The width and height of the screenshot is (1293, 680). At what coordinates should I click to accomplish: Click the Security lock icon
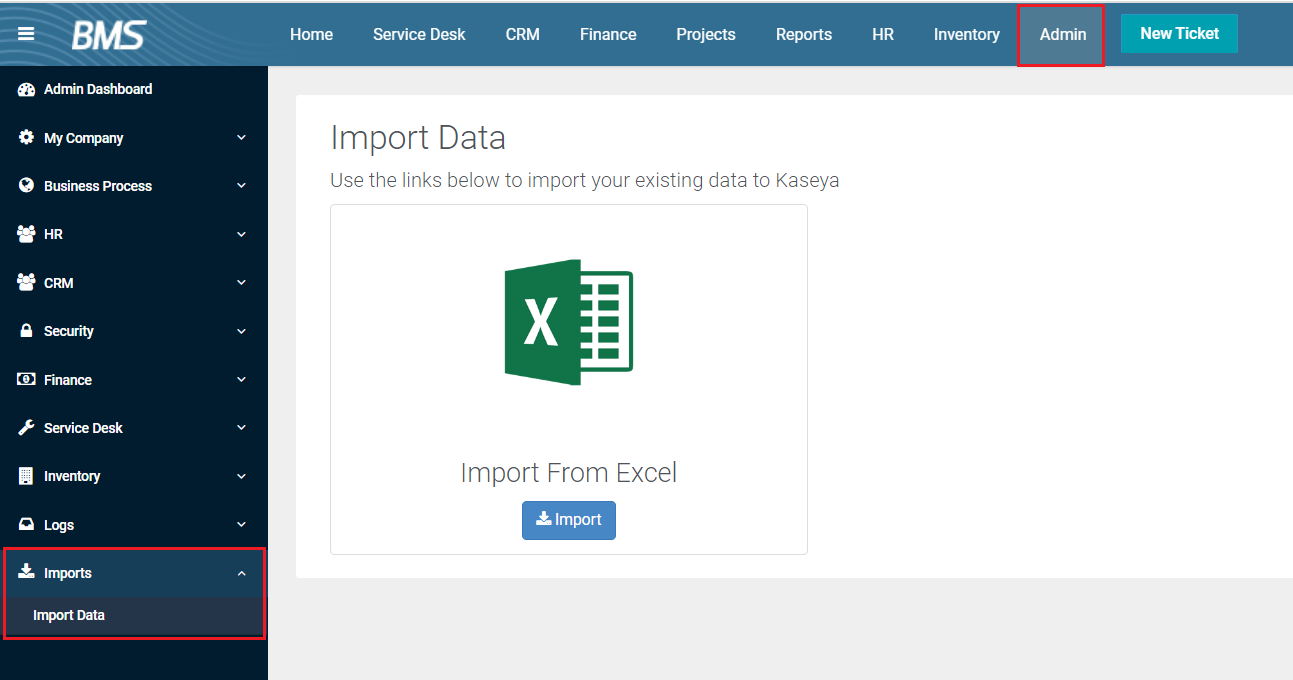27,331
